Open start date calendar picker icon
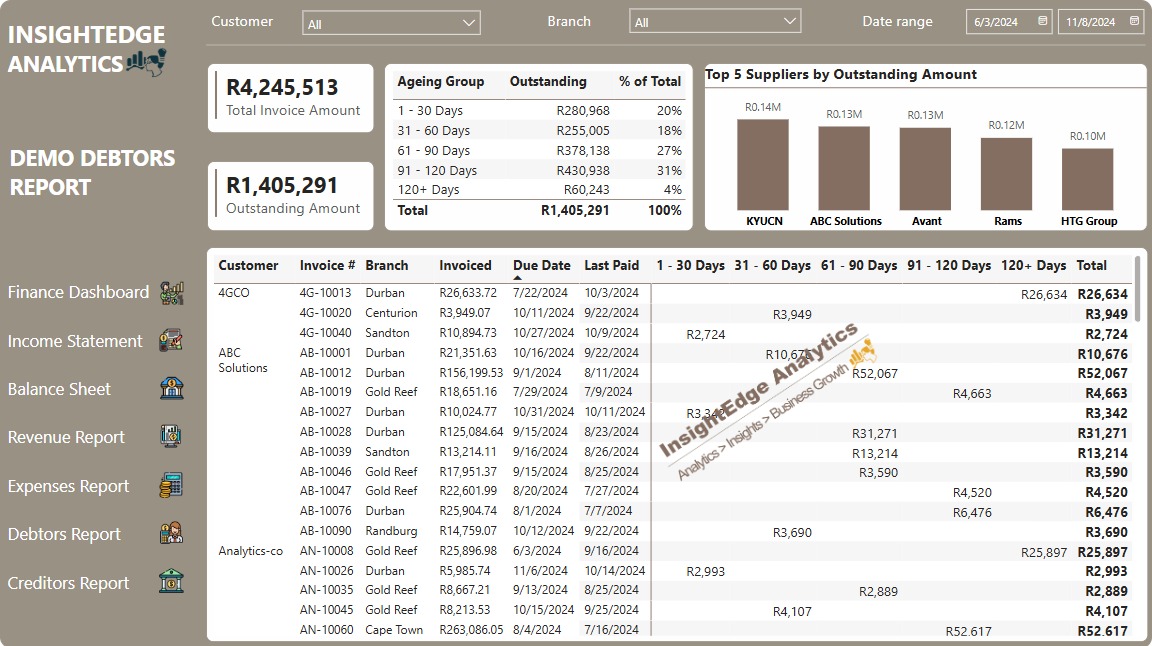The image size is (1152, 646). click(x=1043, y=21)
